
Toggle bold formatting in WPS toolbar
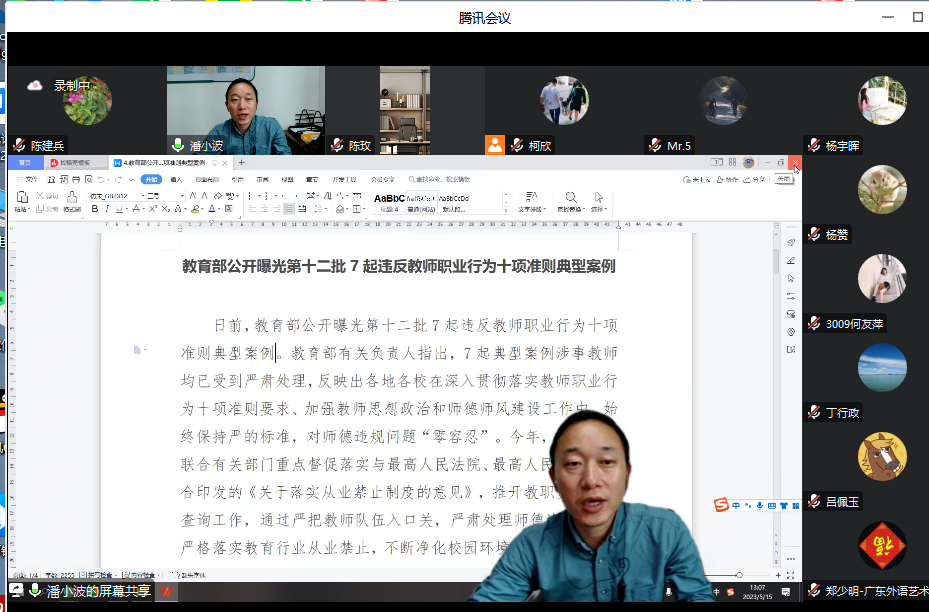click(x=95, y=209)
